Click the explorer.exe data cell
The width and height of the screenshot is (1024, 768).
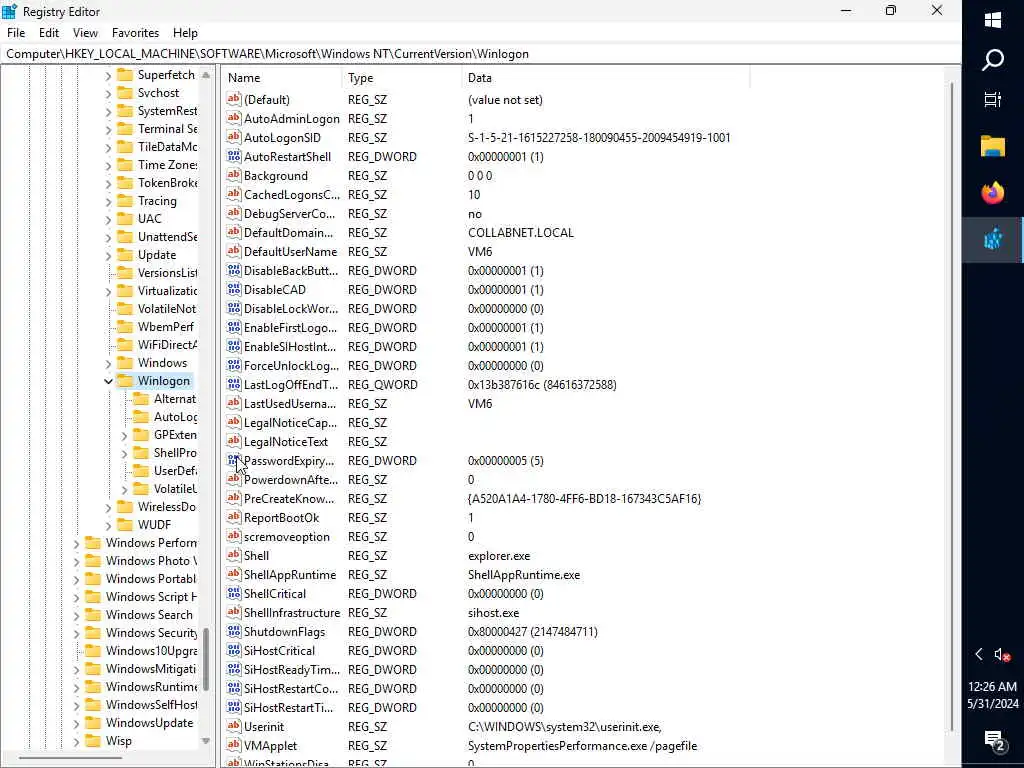coord(499,555)
